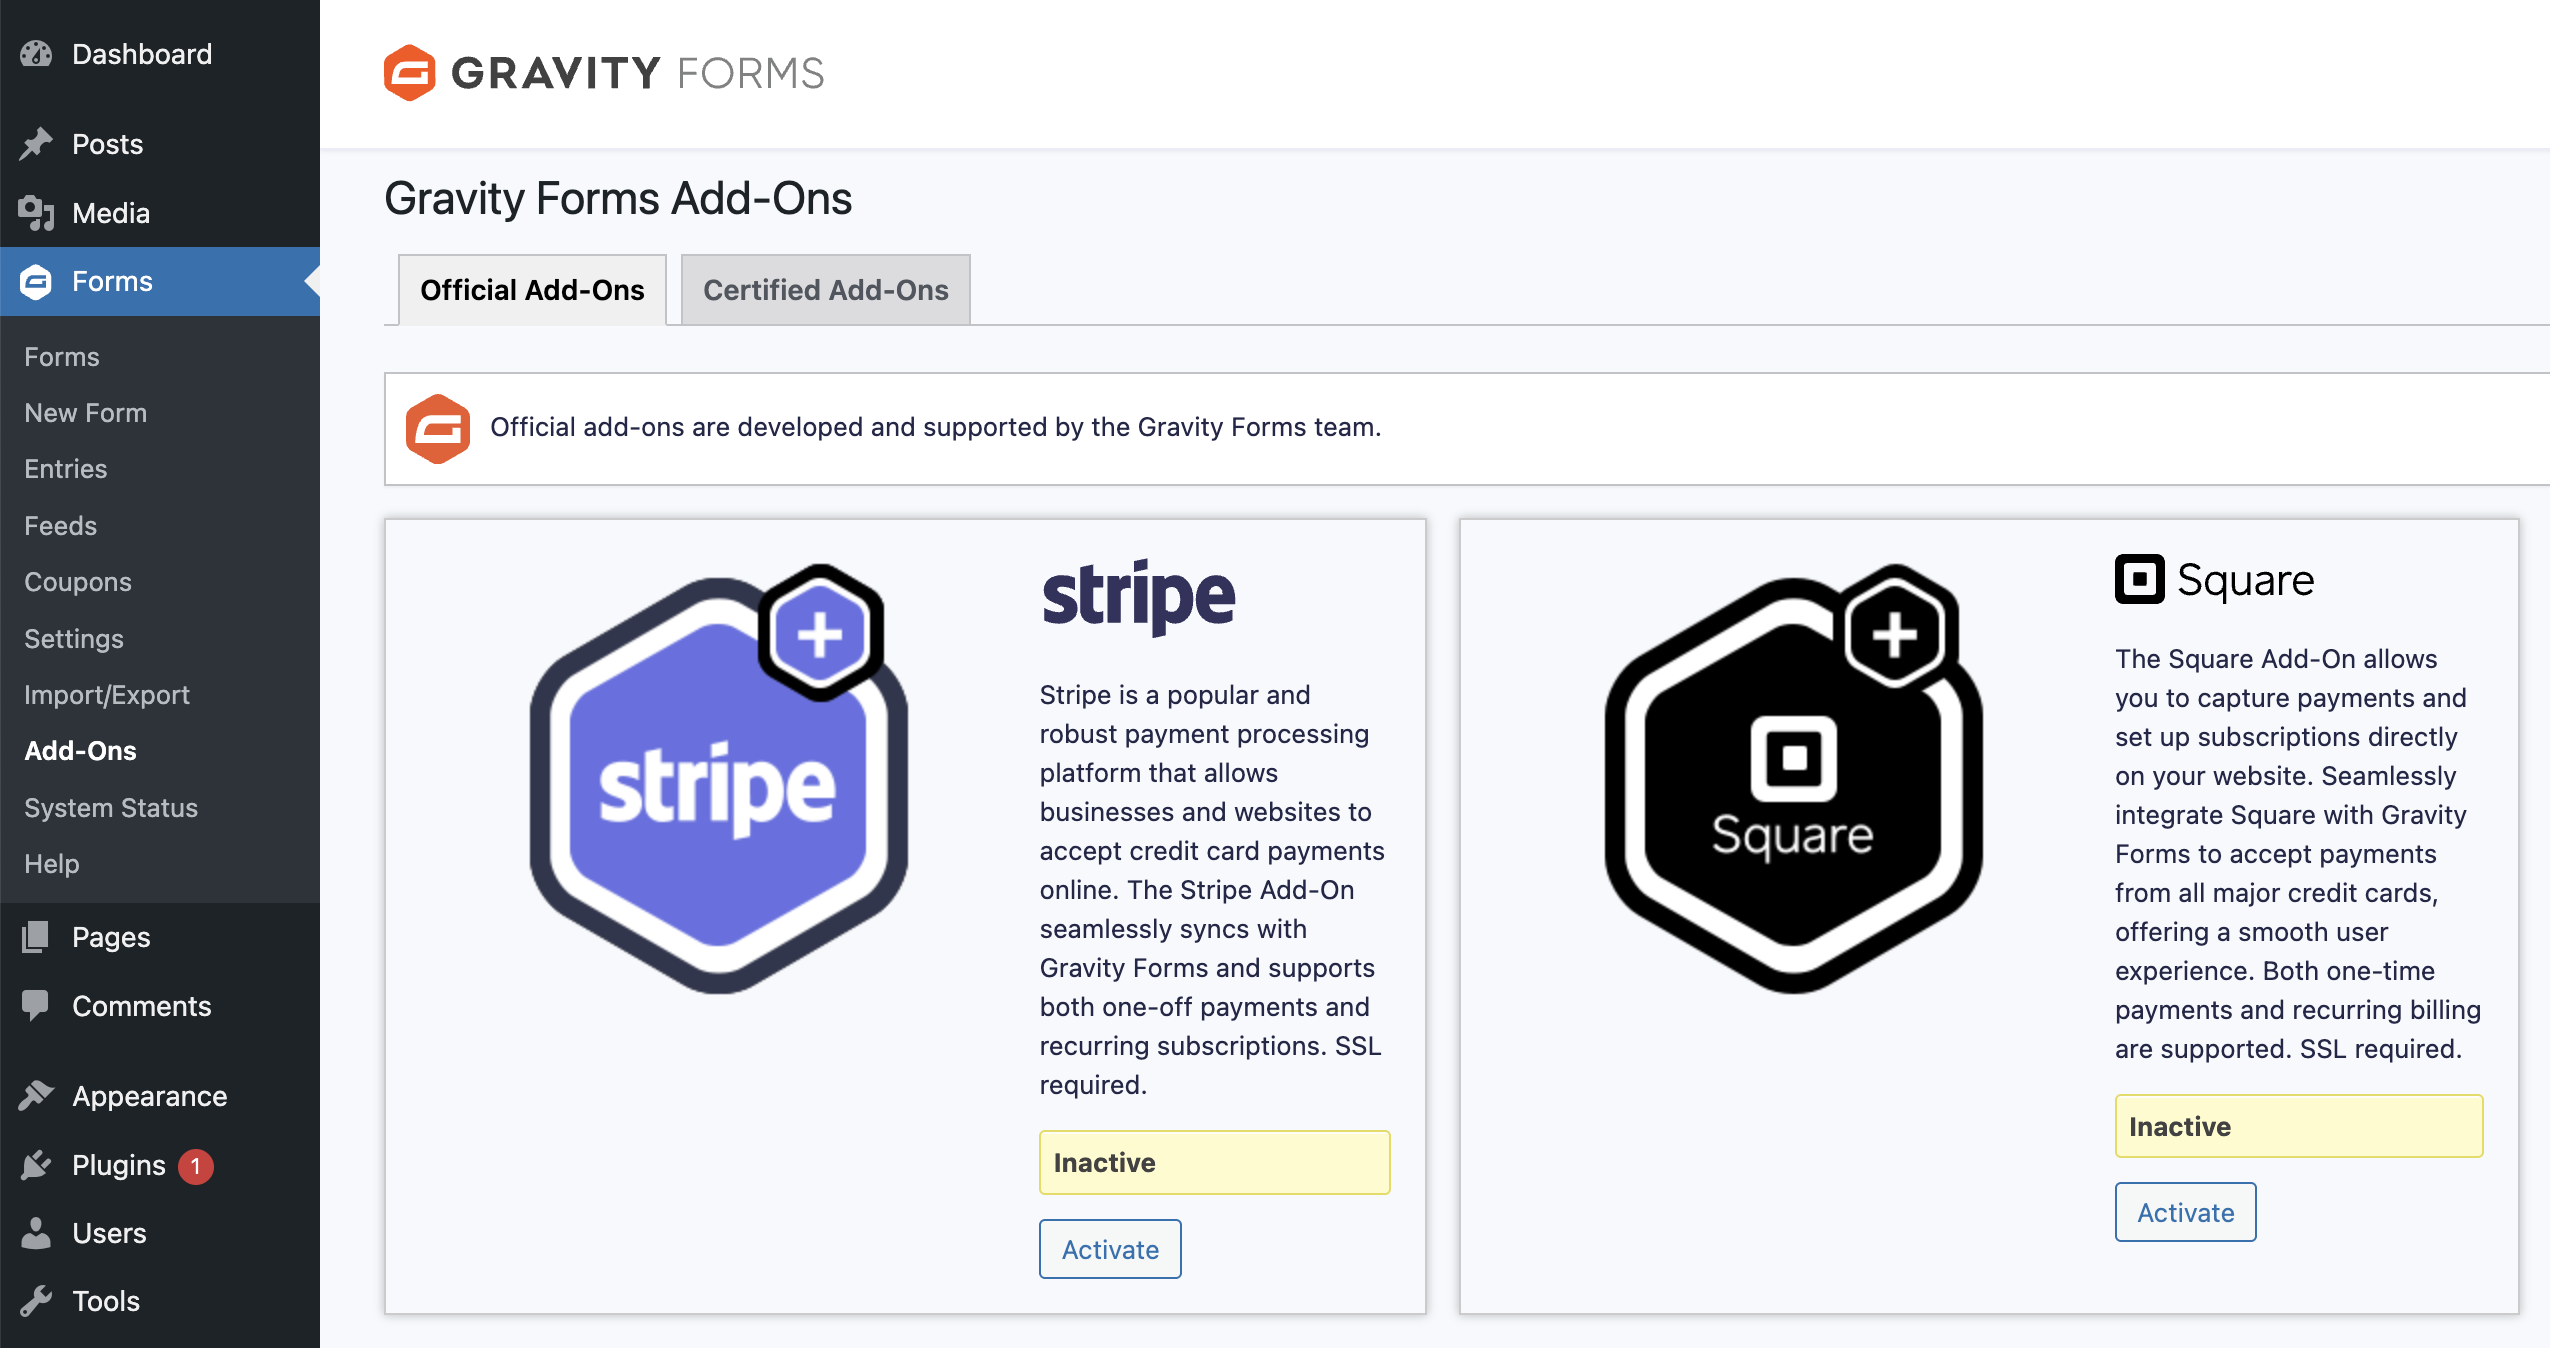Click the Plugins plug icon
This screenshot has width=2550, height=1348.
click(36, 1165)
